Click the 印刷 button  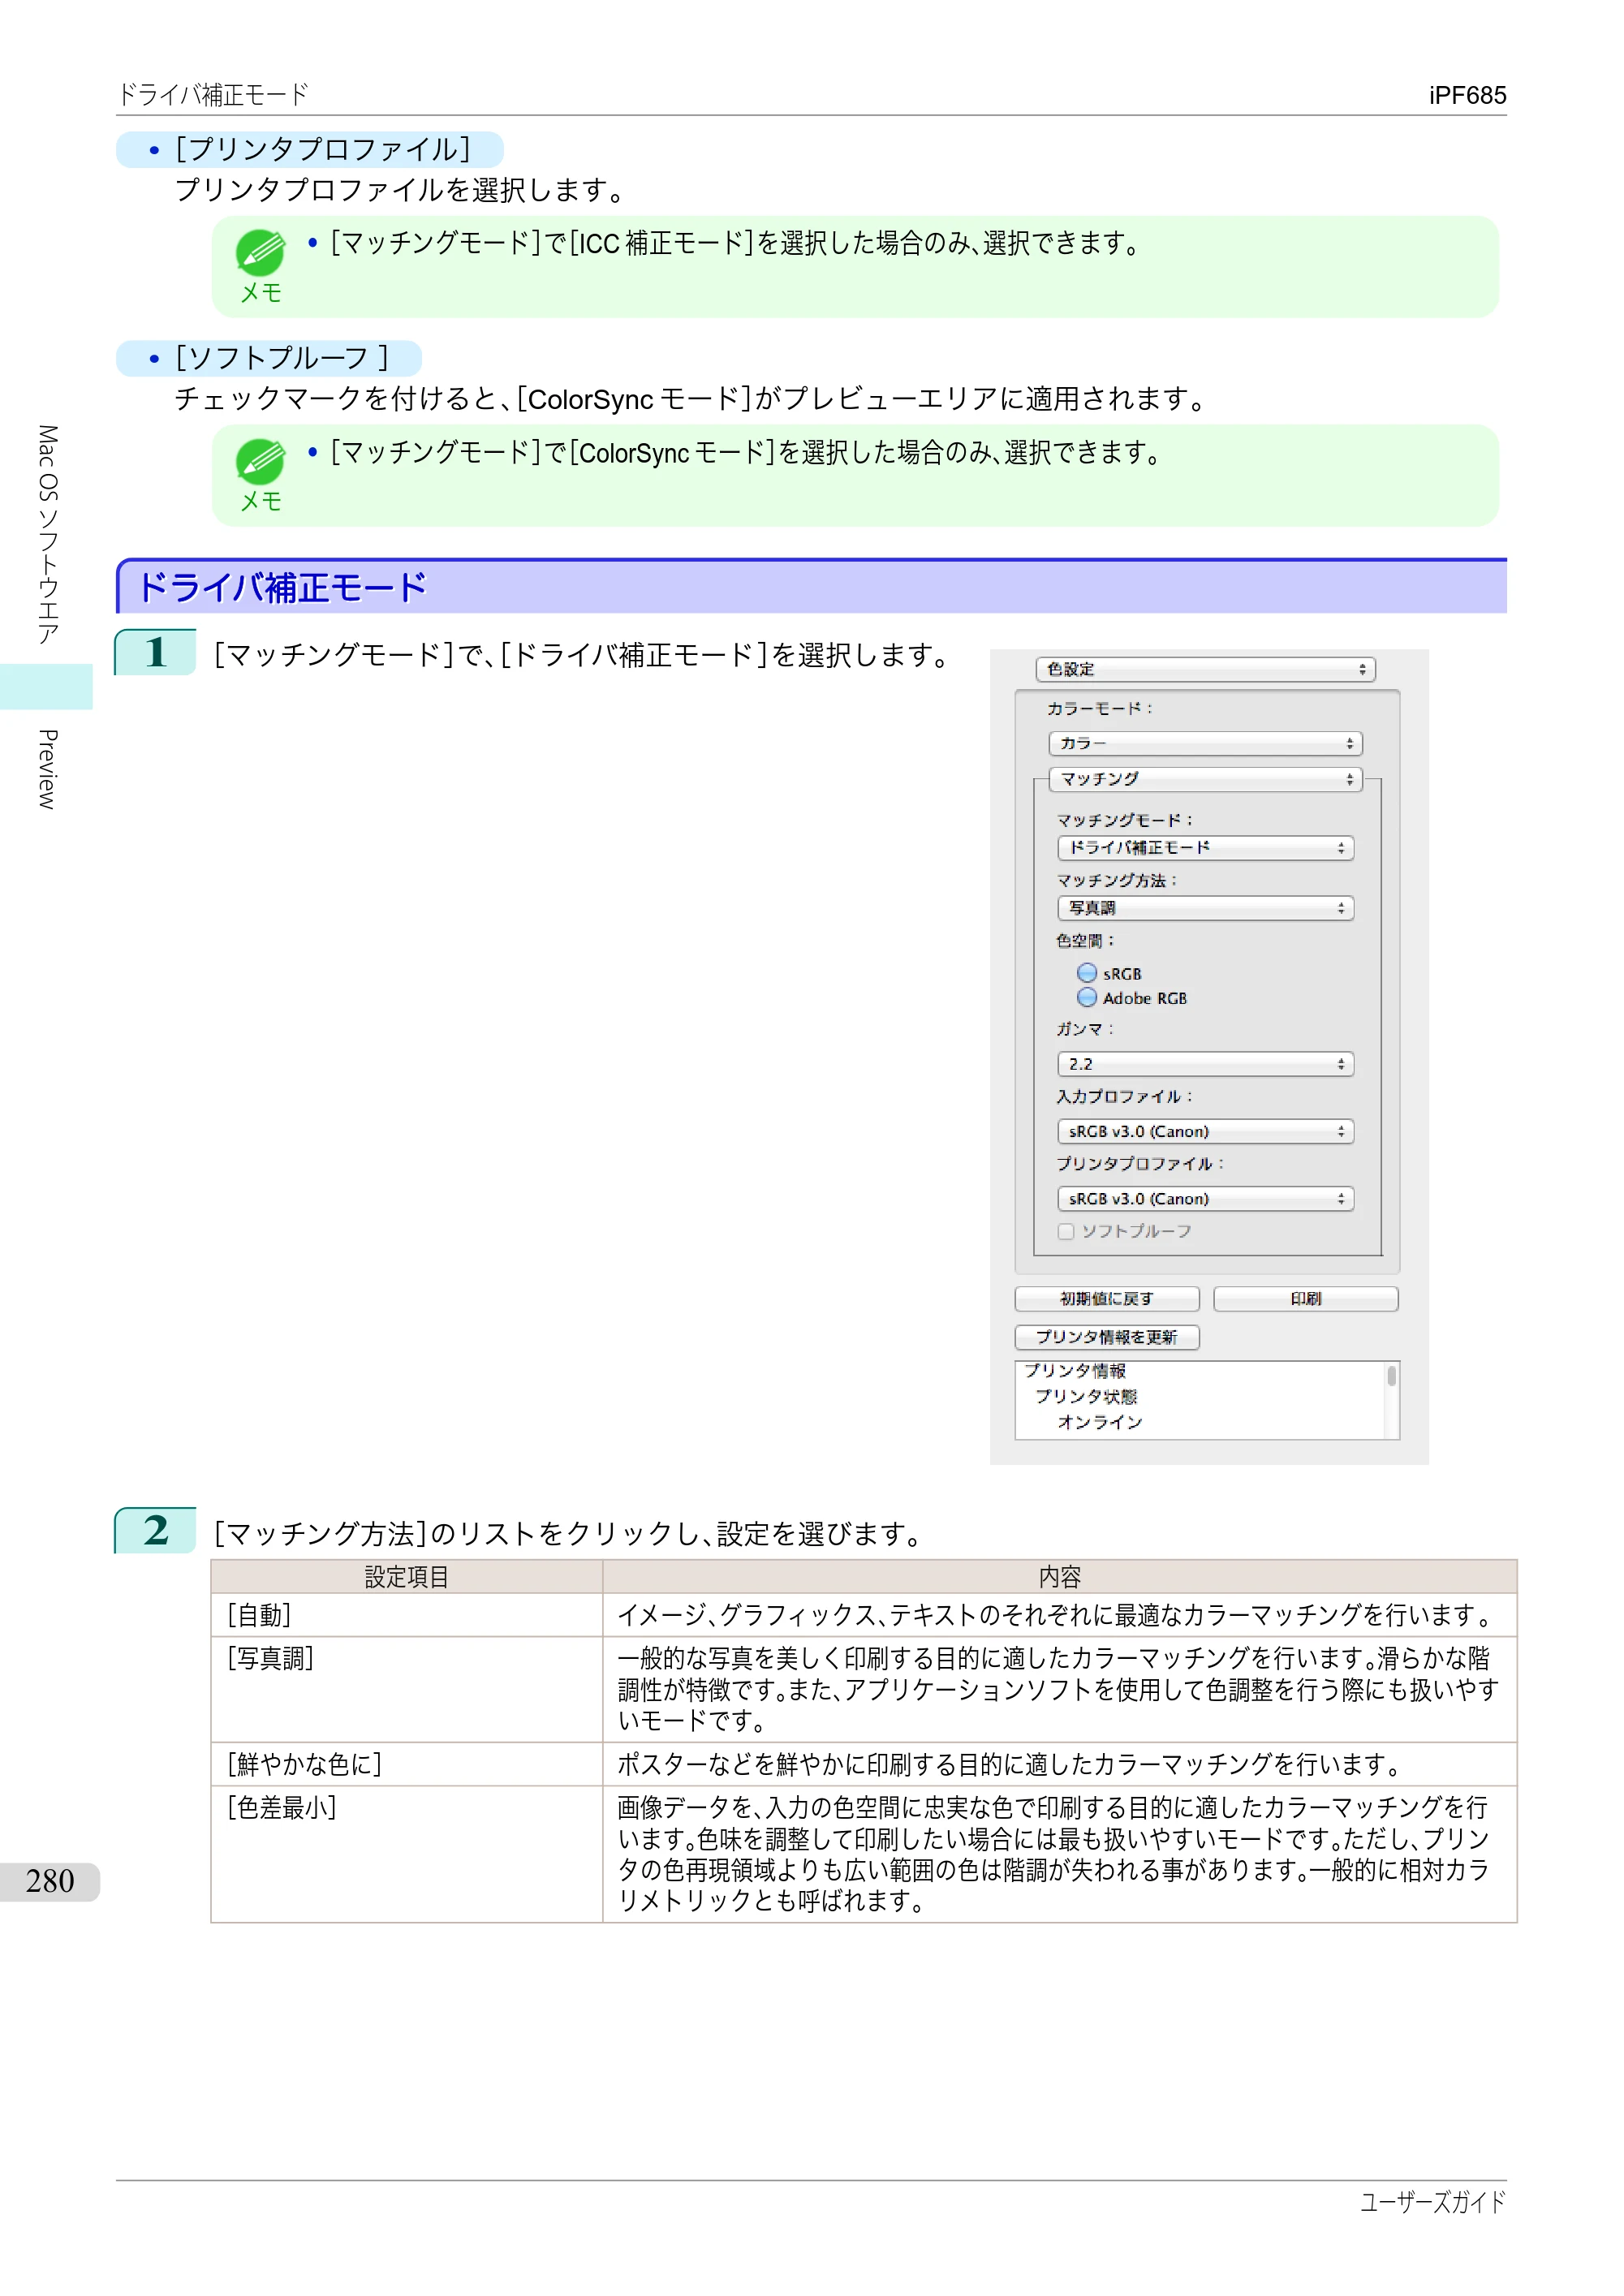[1305, 1298]
